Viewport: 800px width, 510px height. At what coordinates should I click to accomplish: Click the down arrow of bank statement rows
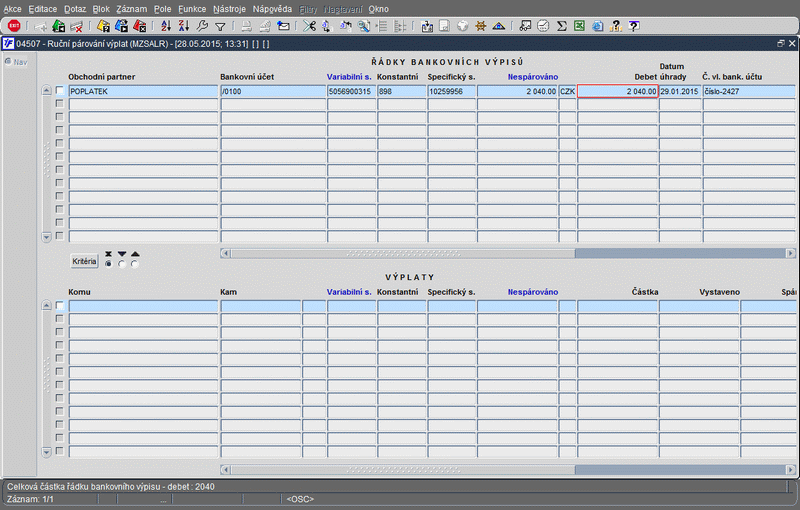pos(46,237)
